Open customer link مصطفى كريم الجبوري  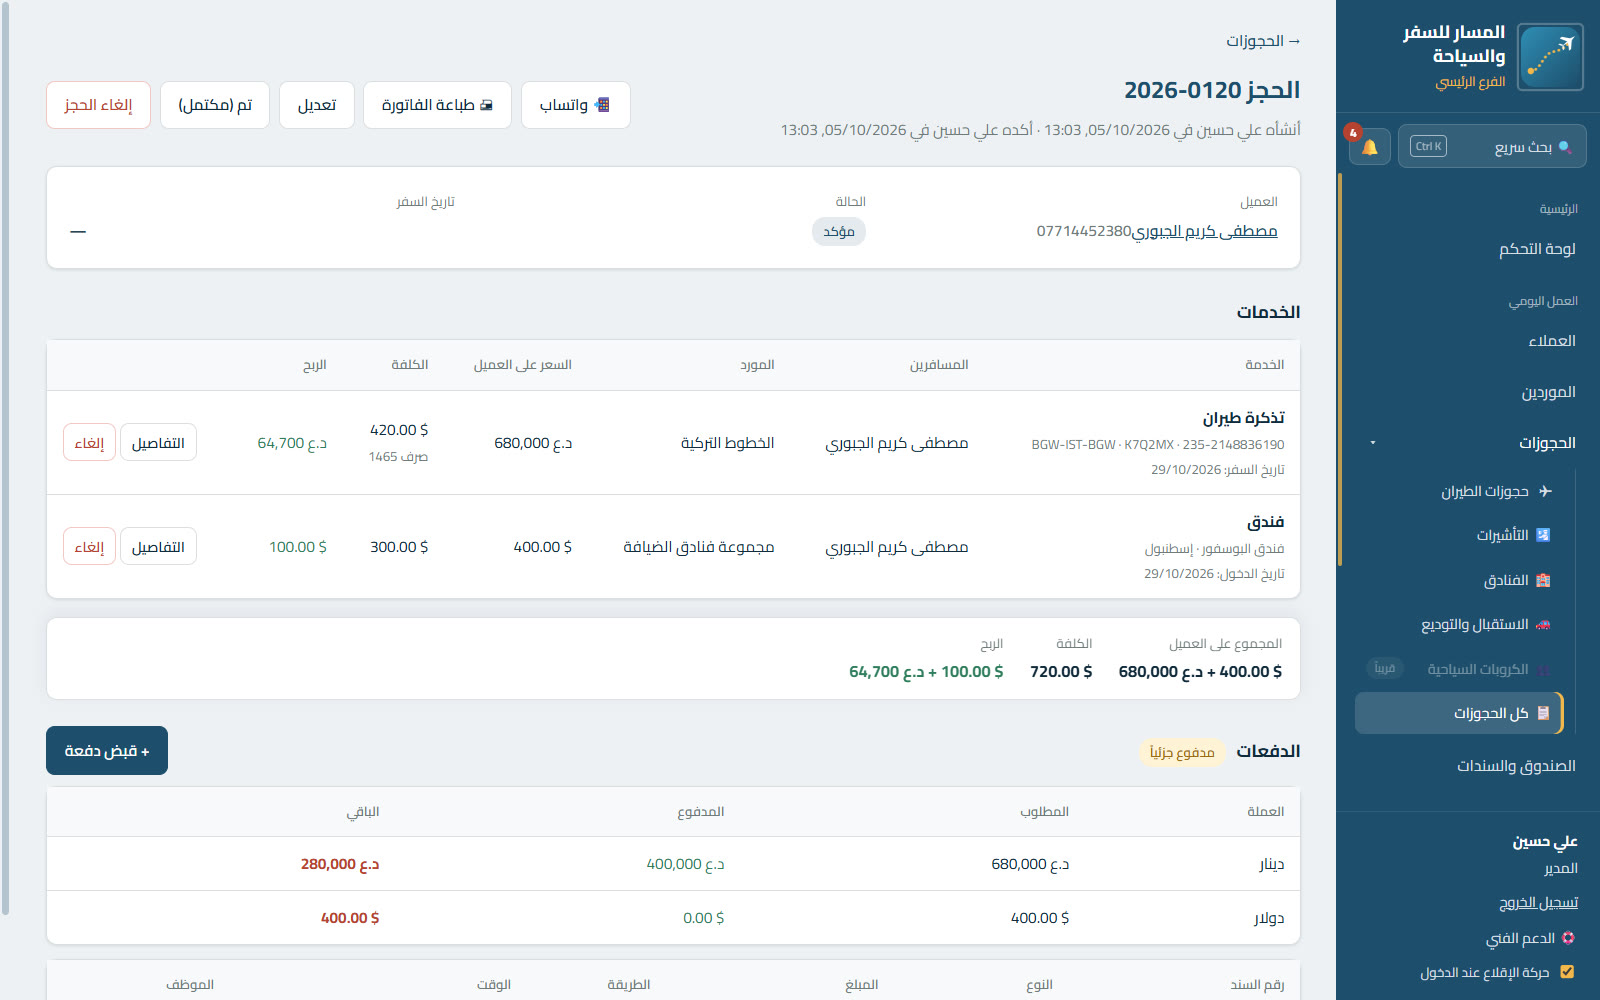1204,231
